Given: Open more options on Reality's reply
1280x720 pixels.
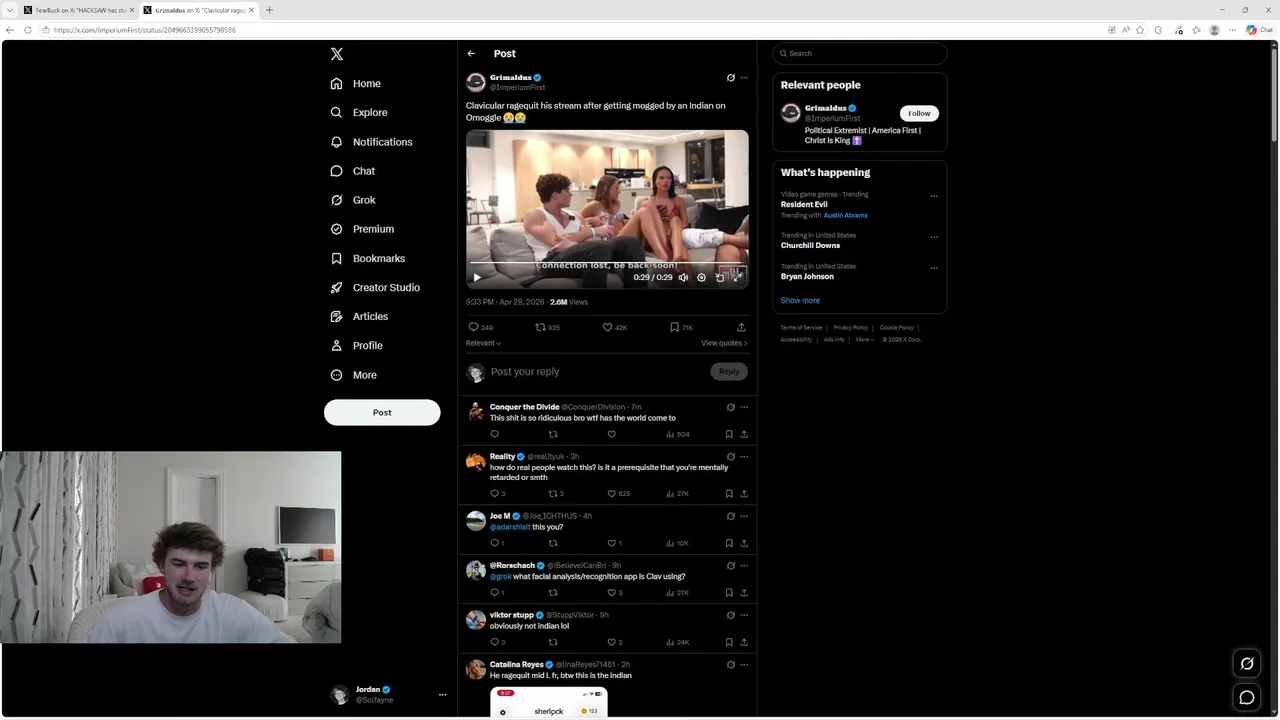Looking at the screenshot, I should point(743,457).
